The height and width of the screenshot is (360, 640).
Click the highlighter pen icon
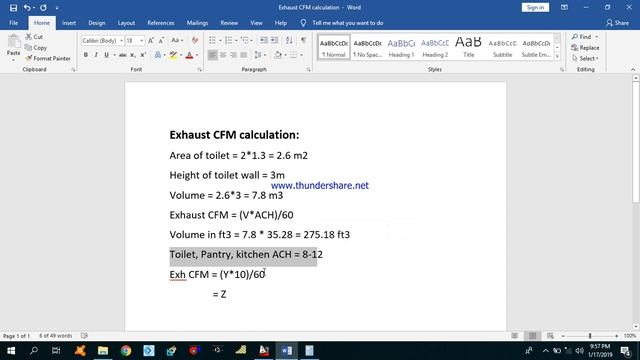(173, 55)
